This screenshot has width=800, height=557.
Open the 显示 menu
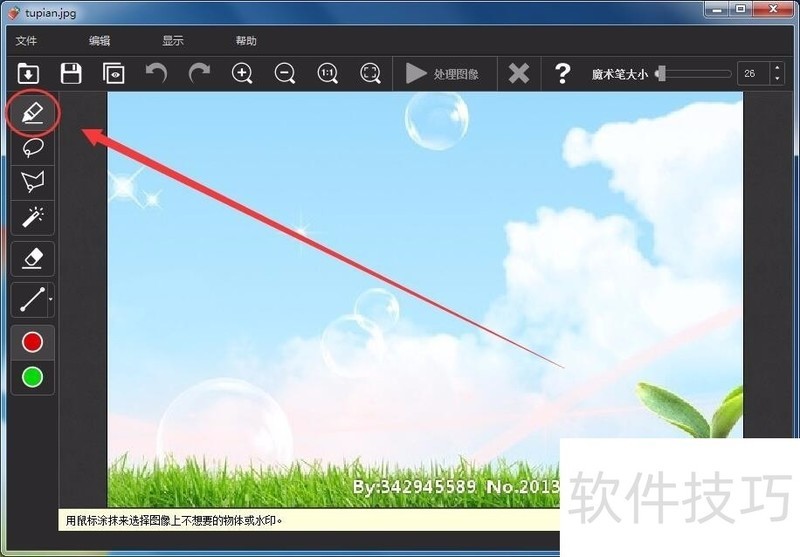click(x=173, y=41)
